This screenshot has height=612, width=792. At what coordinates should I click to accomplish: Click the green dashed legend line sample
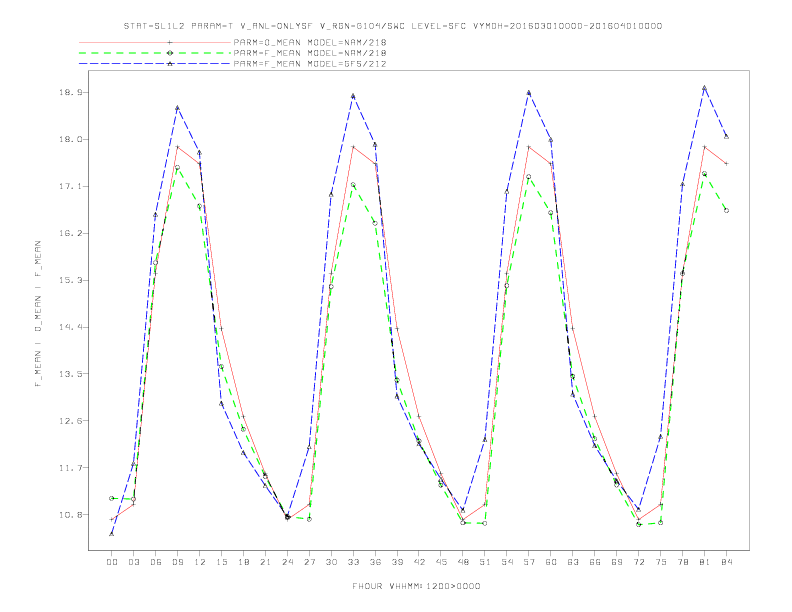click(x=155, y=53)
